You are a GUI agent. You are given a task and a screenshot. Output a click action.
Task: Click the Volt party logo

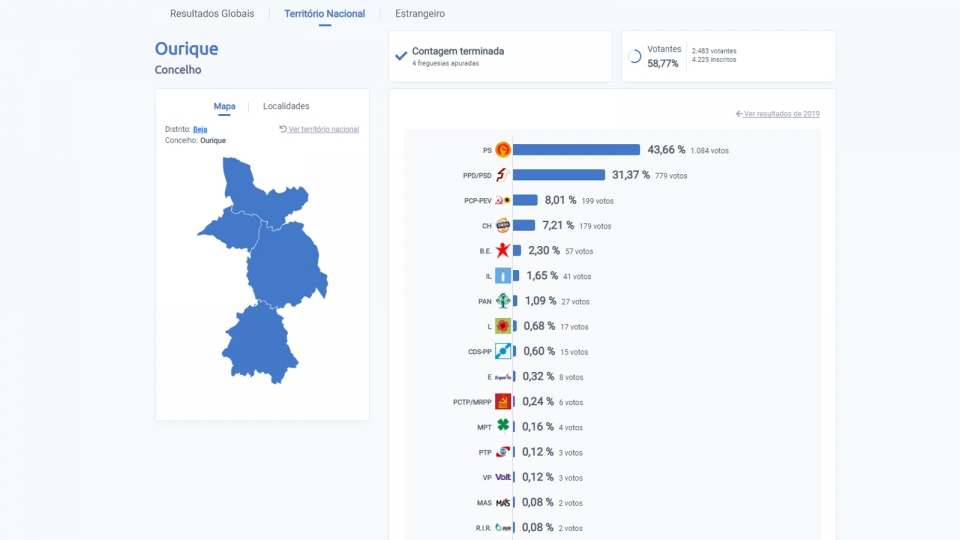coord(503,477)
